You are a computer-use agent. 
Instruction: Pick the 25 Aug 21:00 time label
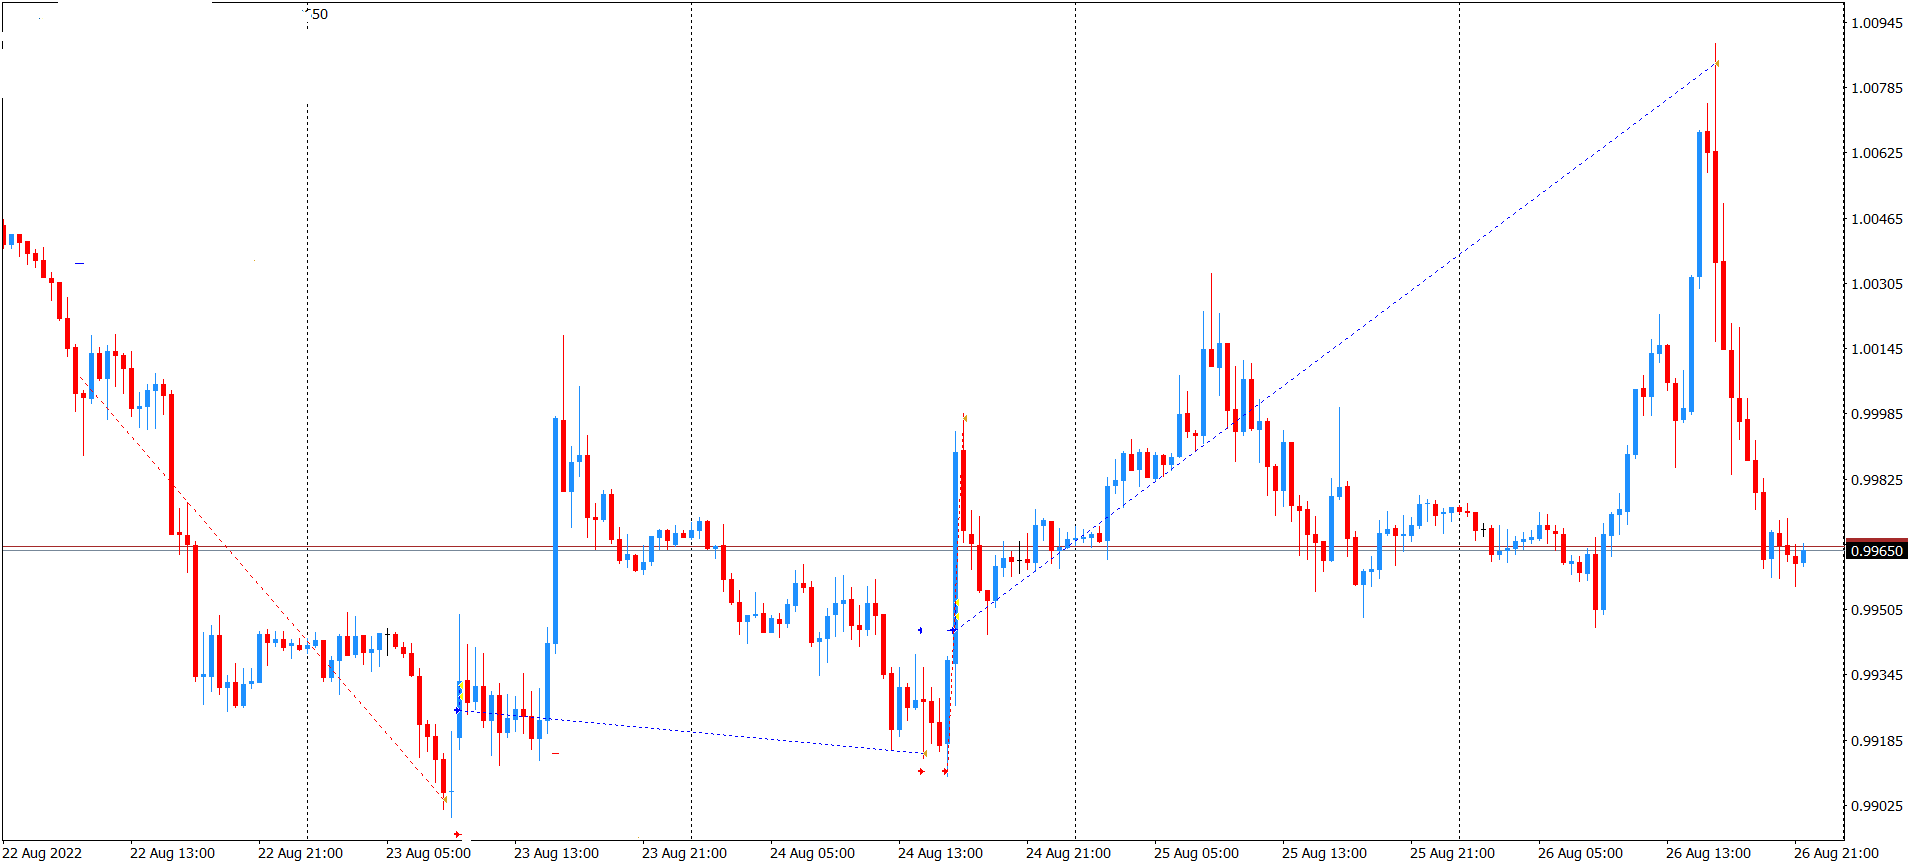click(1452, 853)
